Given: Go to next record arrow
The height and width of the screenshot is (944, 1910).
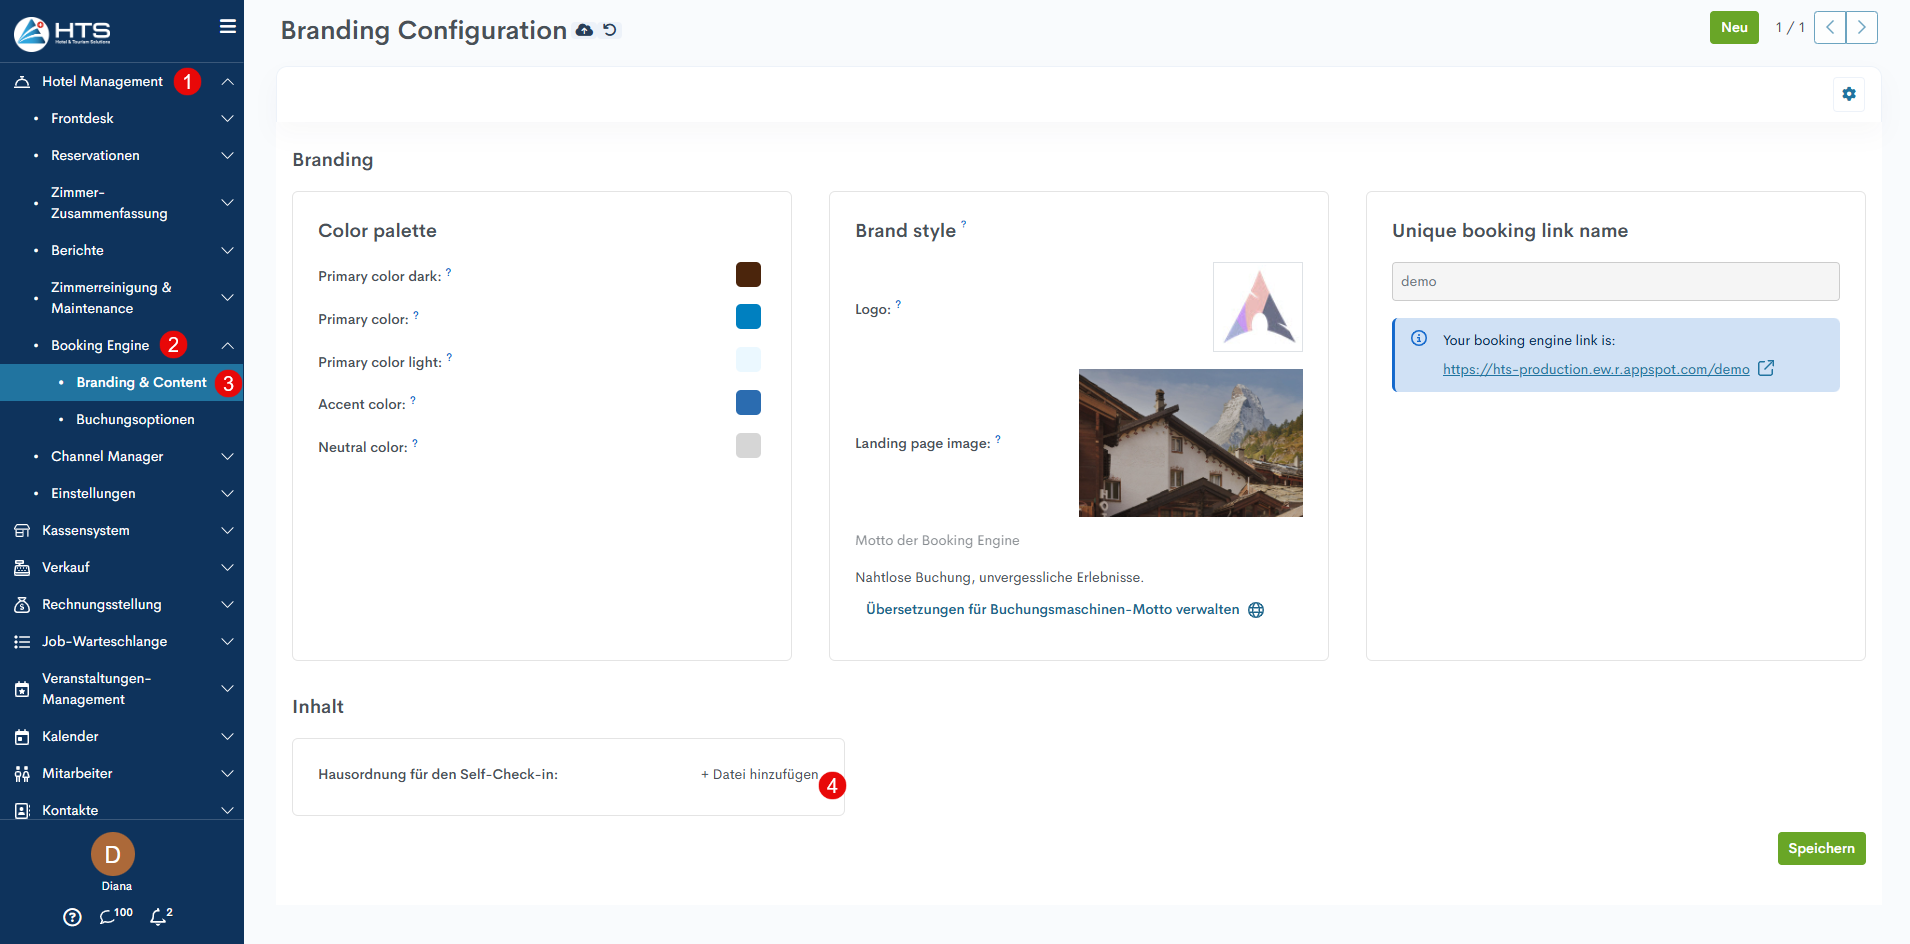Looking at the screenshot, I should click(1861, 28).
